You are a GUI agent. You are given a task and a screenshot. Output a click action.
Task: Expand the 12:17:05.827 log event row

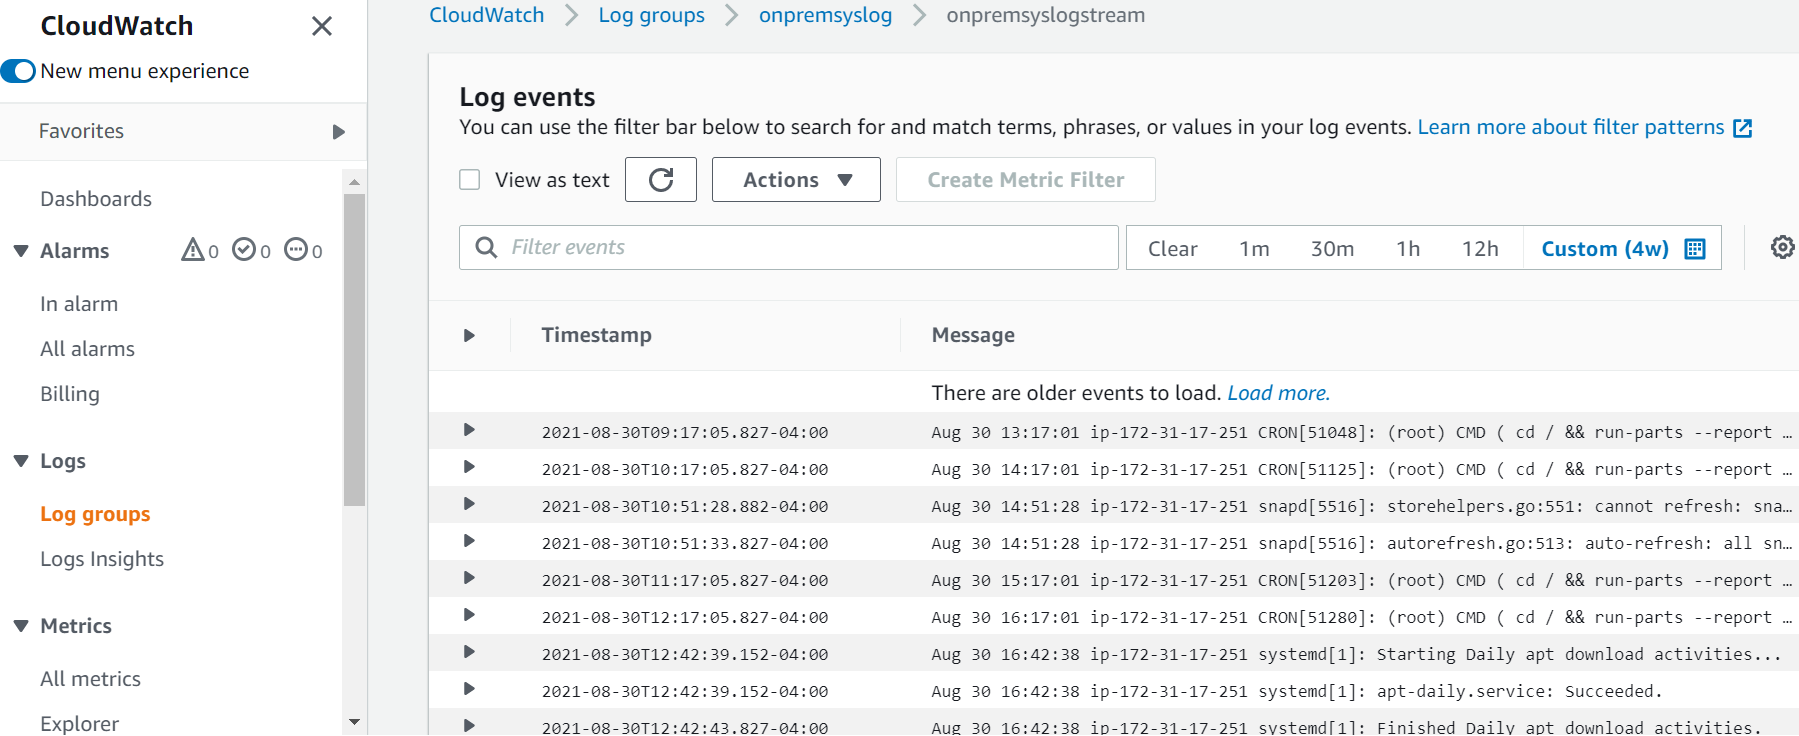pyautogui.click(x=469, y=615)
